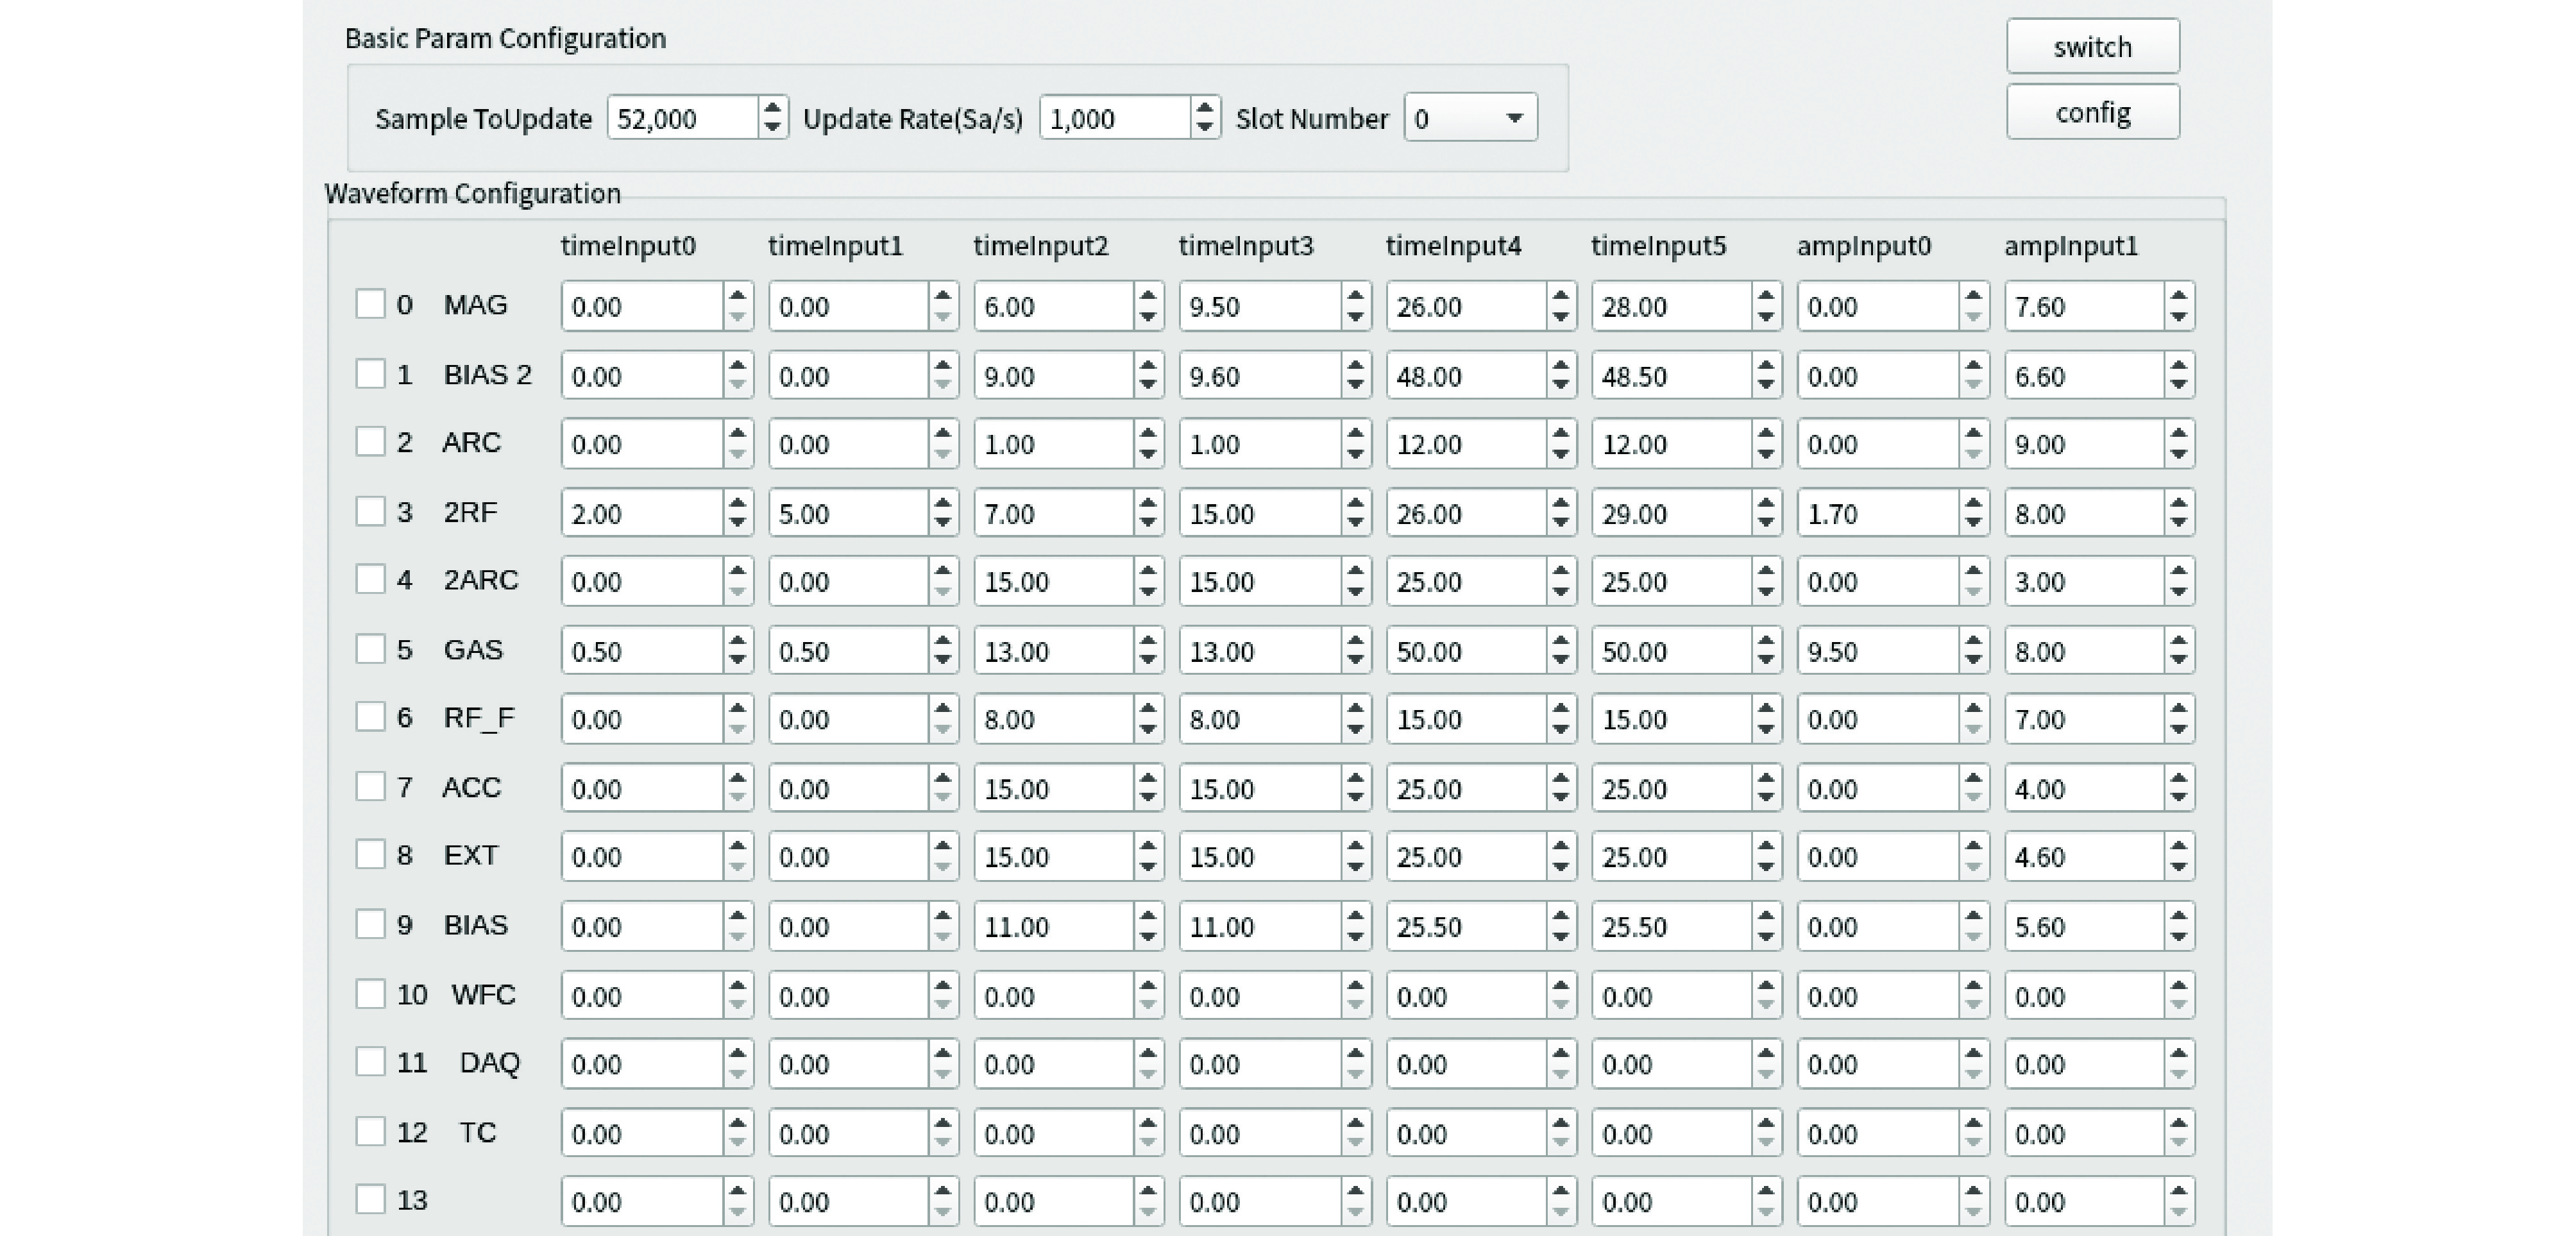Click BIAS timeInput4 field showing 25.50
This screenshot has width=2576, height=1236.
[1467, 927]
